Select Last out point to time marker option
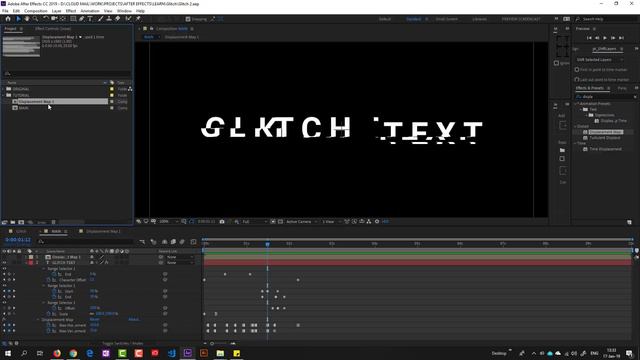 coord(577,80)
